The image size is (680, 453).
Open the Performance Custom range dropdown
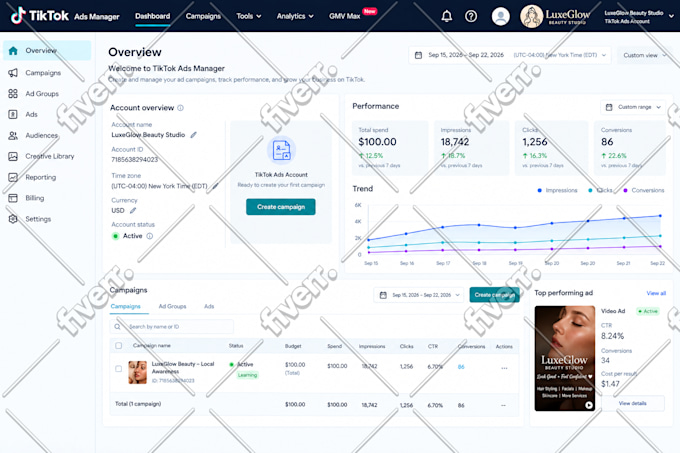[633, 107]
